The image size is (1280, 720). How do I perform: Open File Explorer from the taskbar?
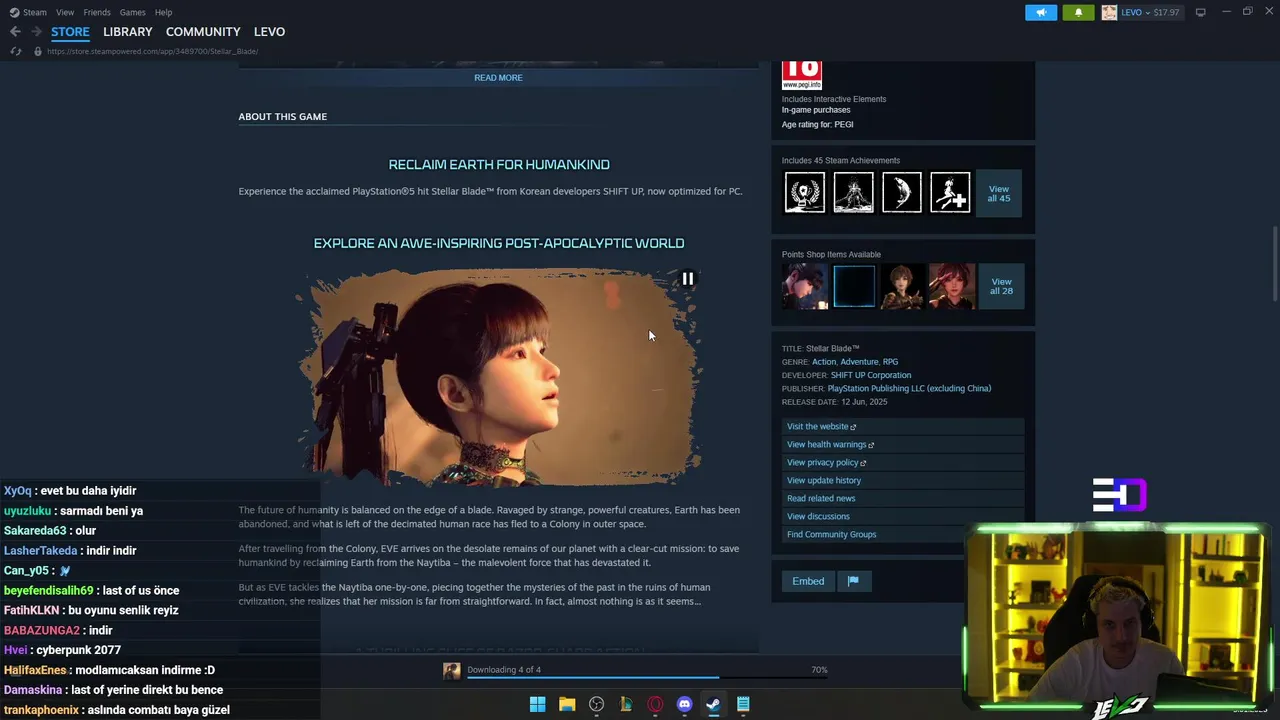point(567,704)
